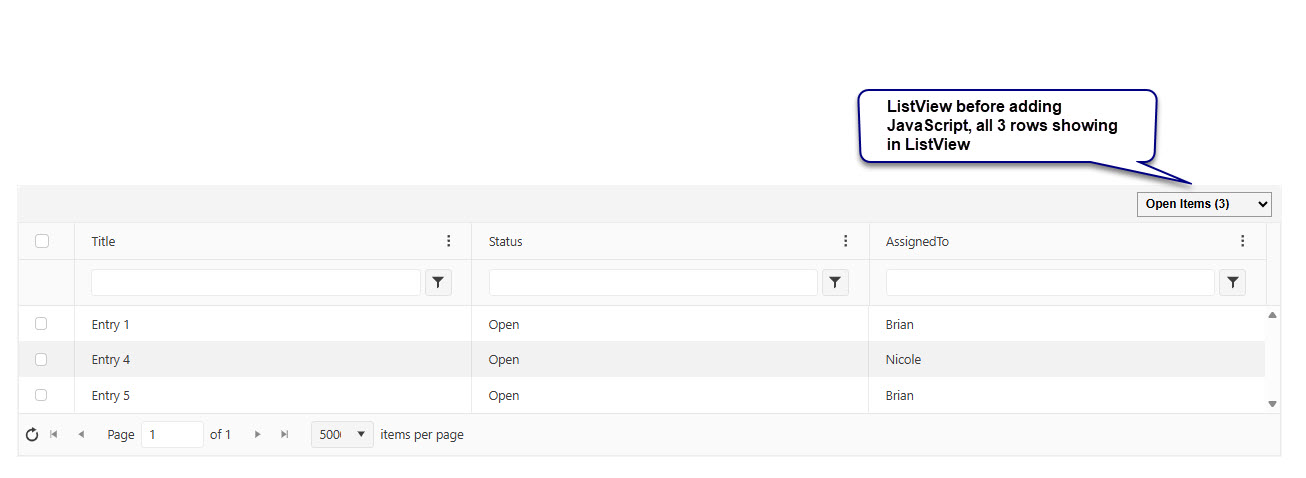Click the Status column filter icon
Screen dimensions: 1306x478
point(835,283)
